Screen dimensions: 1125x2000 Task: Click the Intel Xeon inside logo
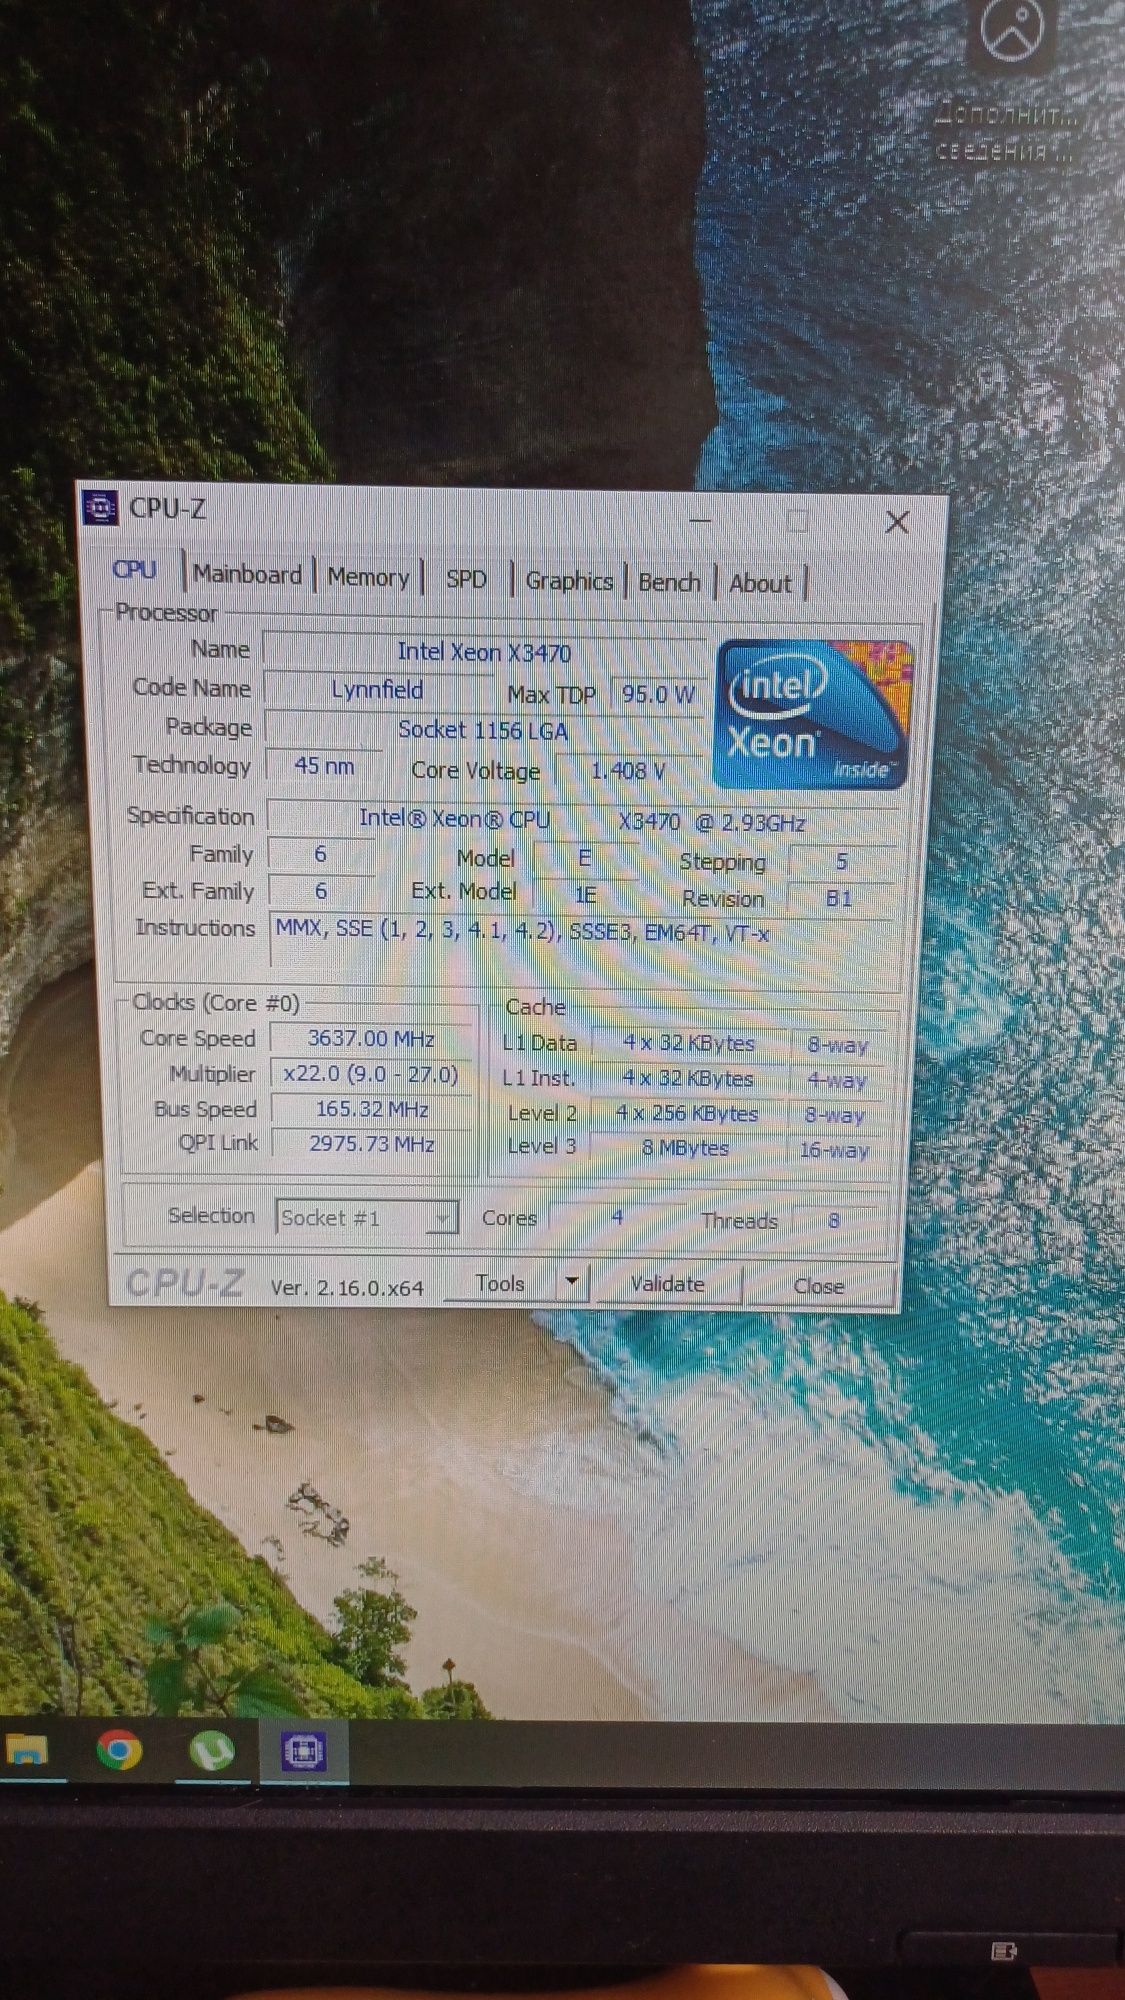(812, 714)
